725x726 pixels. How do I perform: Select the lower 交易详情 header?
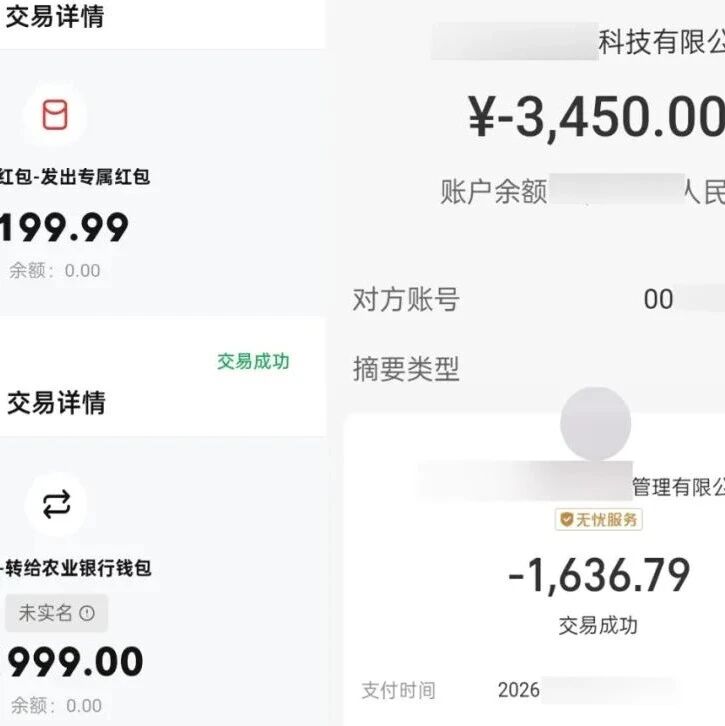(56, 402)
